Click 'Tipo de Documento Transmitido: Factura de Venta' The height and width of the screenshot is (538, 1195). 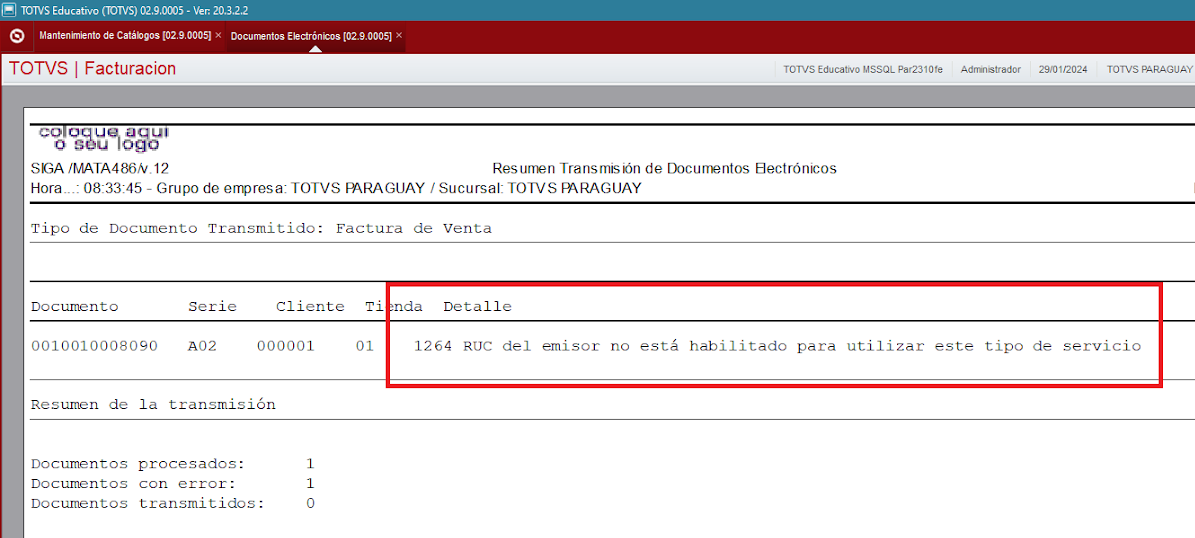tap(261, 229)
